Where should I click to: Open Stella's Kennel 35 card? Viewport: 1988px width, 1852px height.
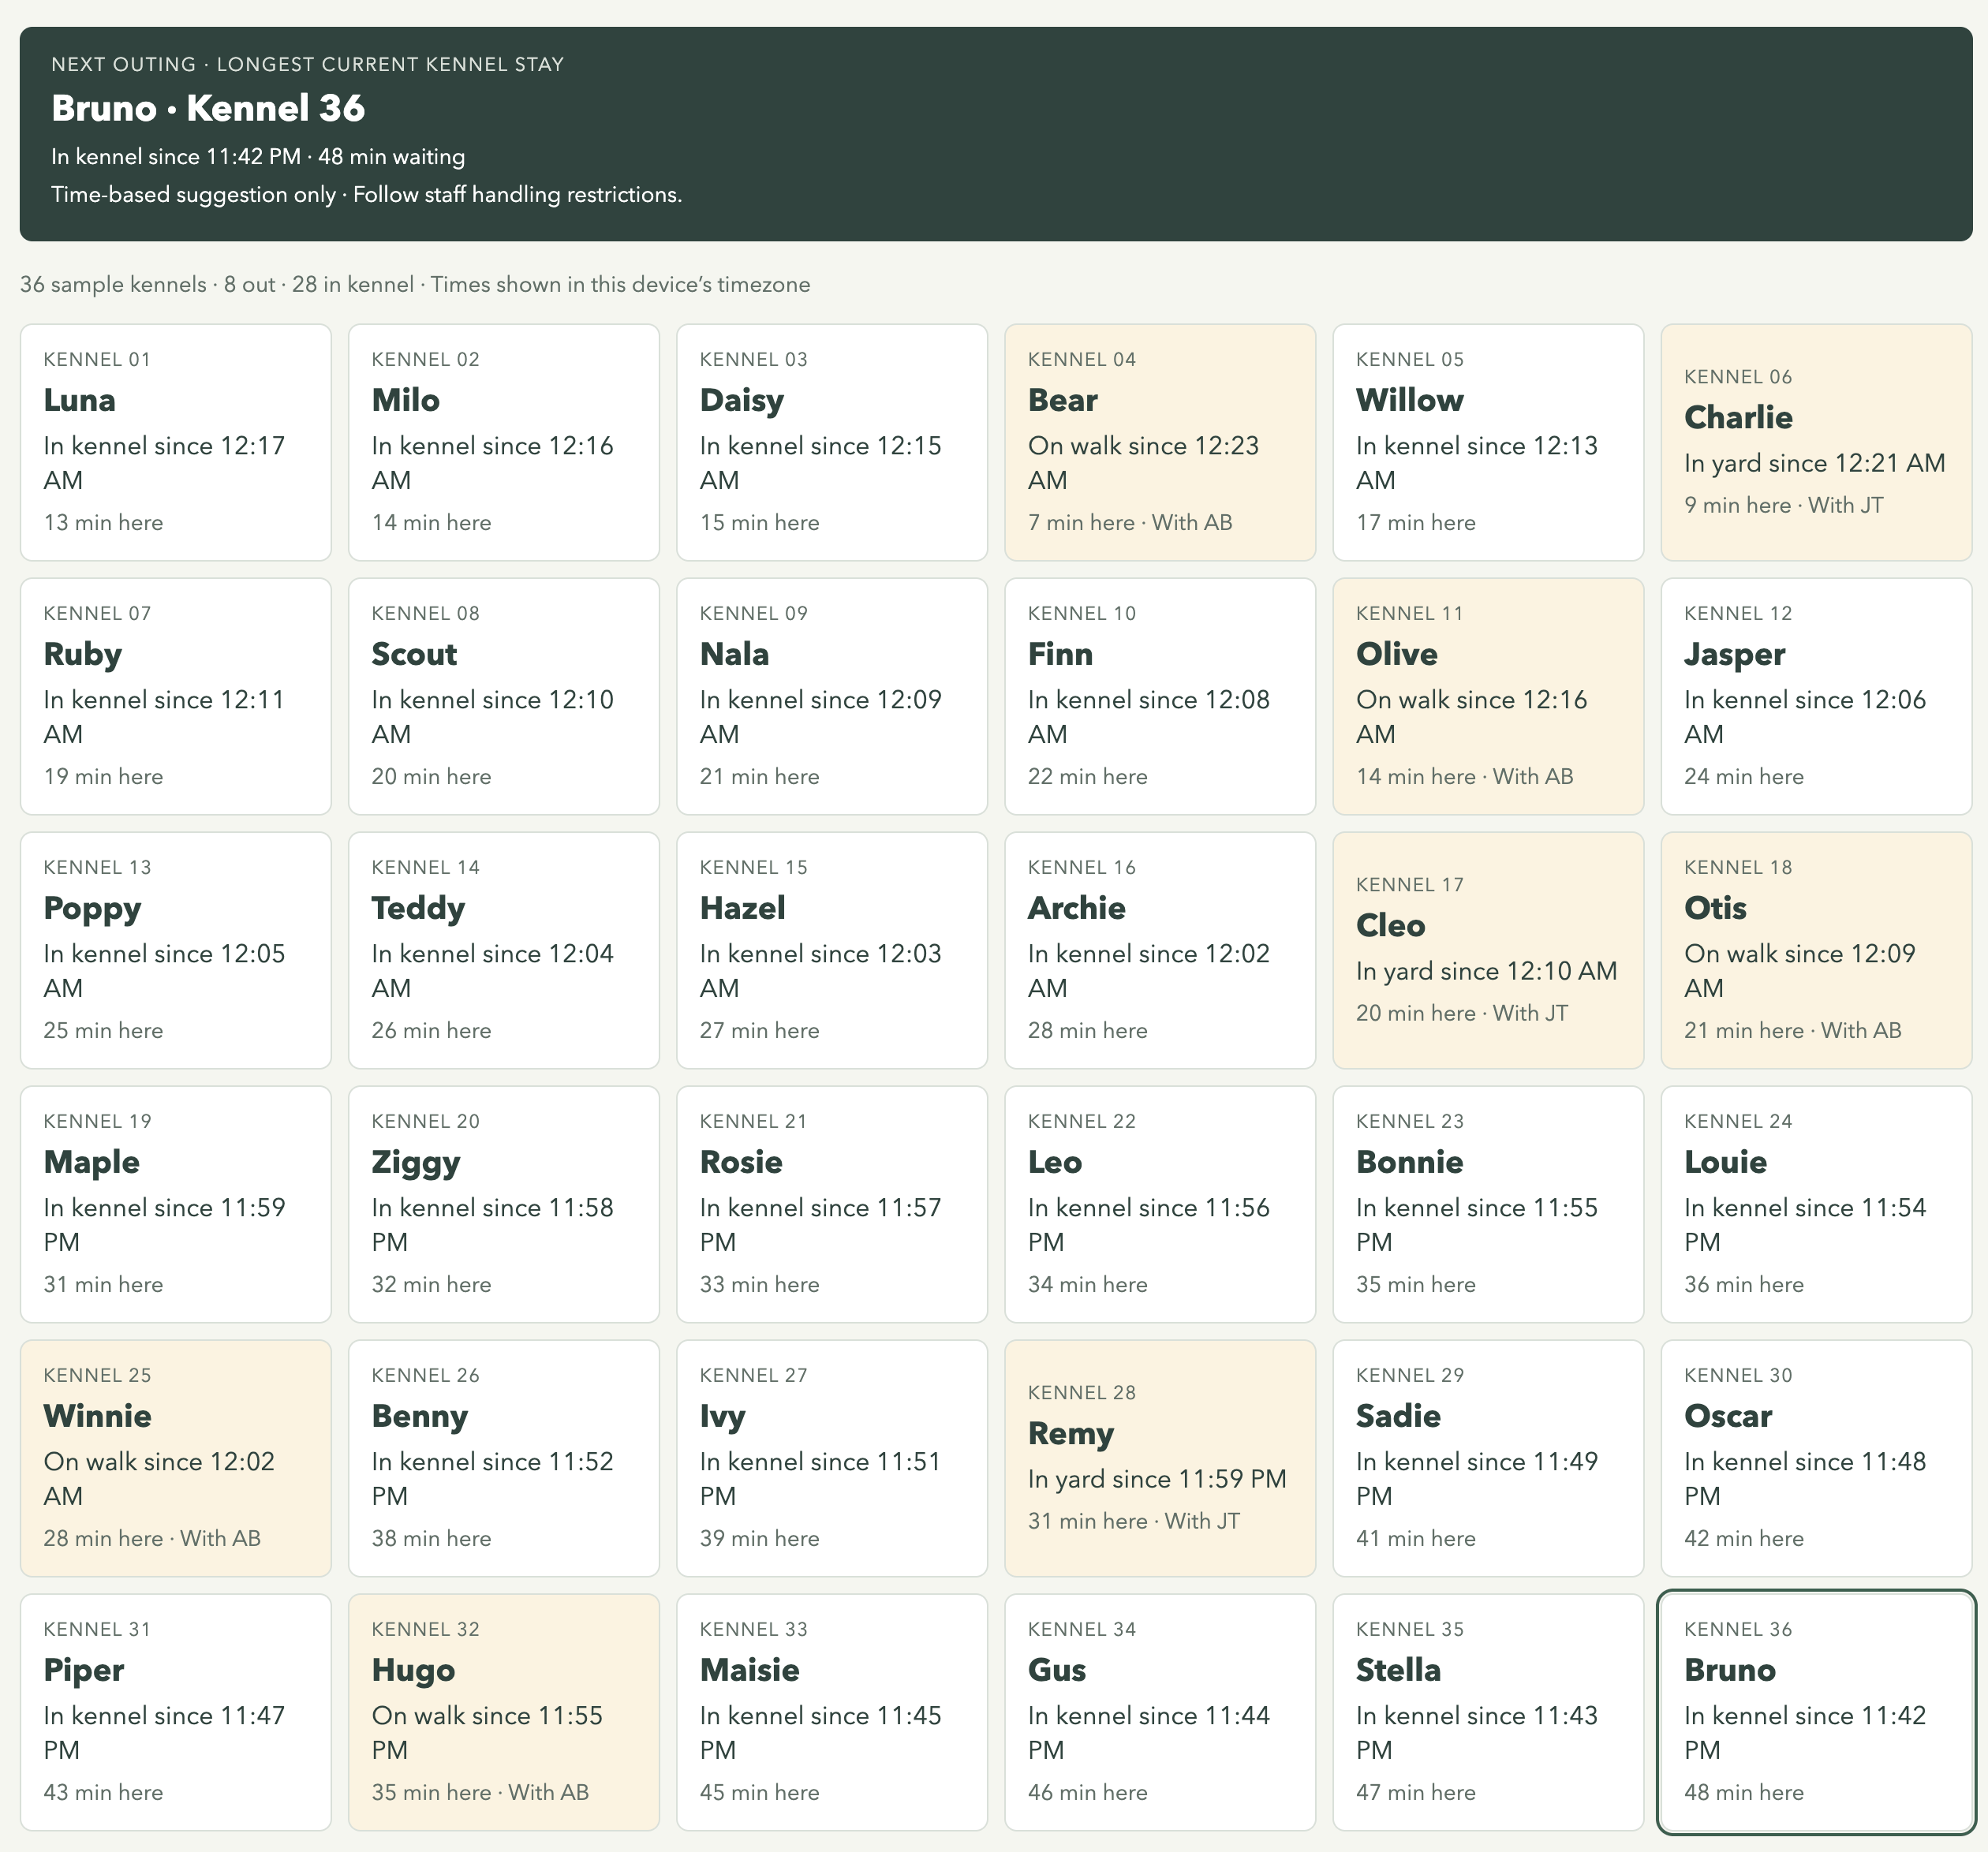1488,1712
